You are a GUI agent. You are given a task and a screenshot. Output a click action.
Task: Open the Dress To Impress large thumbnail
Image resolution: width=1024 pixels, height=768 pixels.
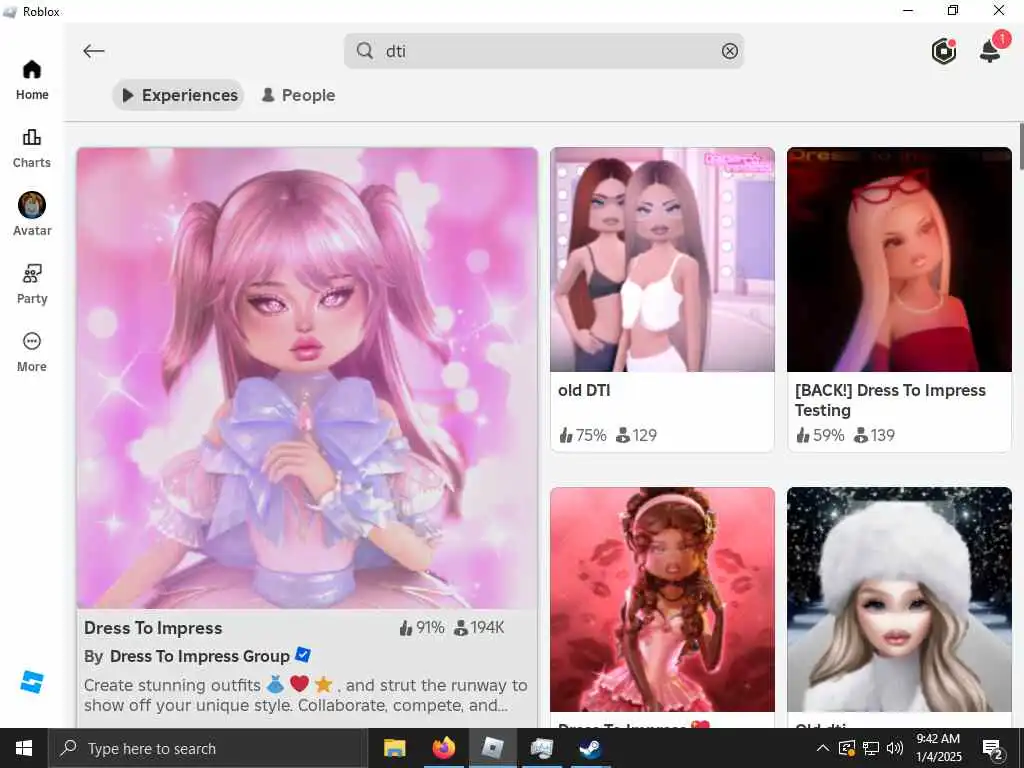point(307,378)
